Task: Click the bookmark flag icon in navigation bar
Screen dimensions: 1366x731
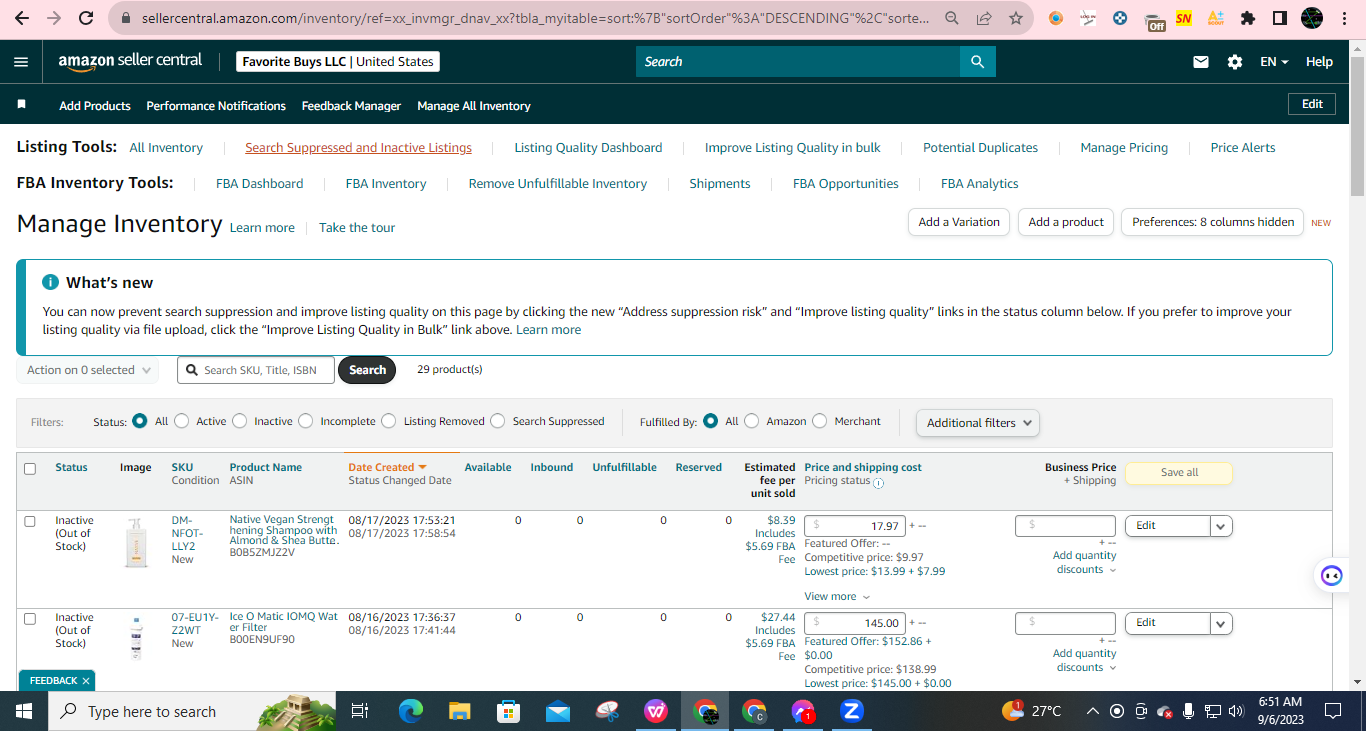Action: (x=22, y=105)
